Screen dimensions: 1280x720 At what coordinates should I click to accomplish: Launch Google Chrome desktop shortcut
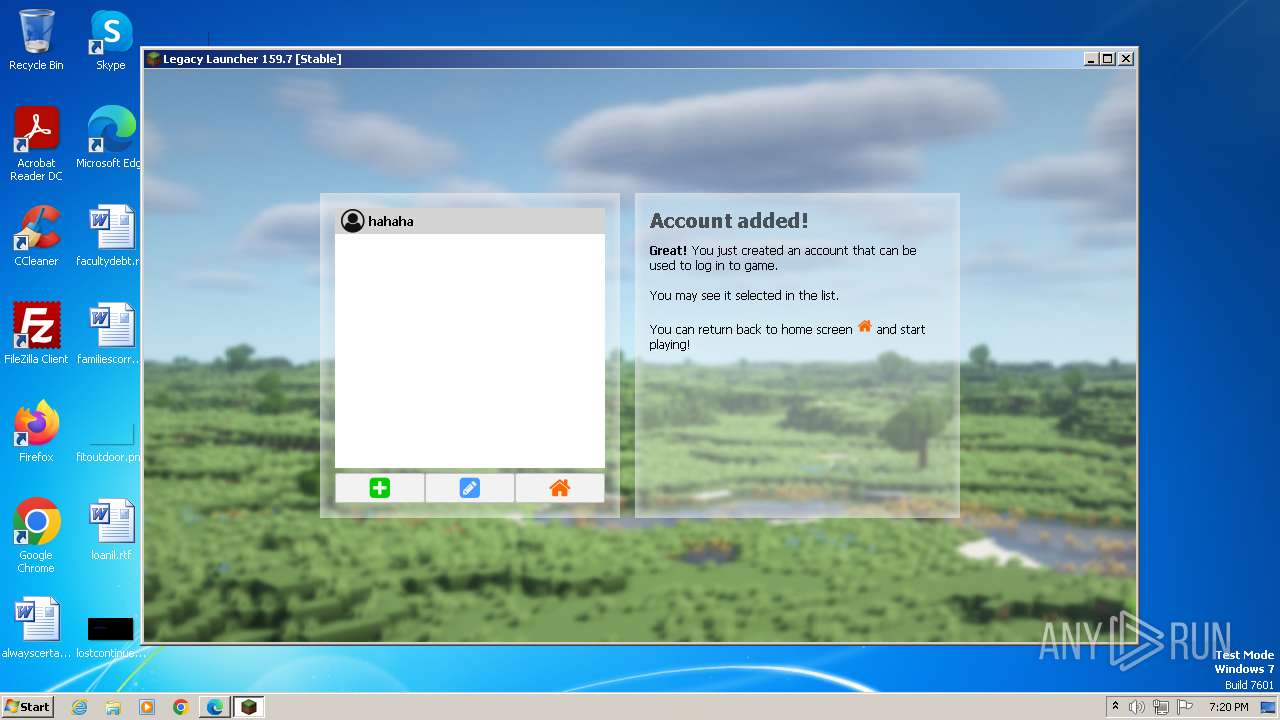pos(36,536)
